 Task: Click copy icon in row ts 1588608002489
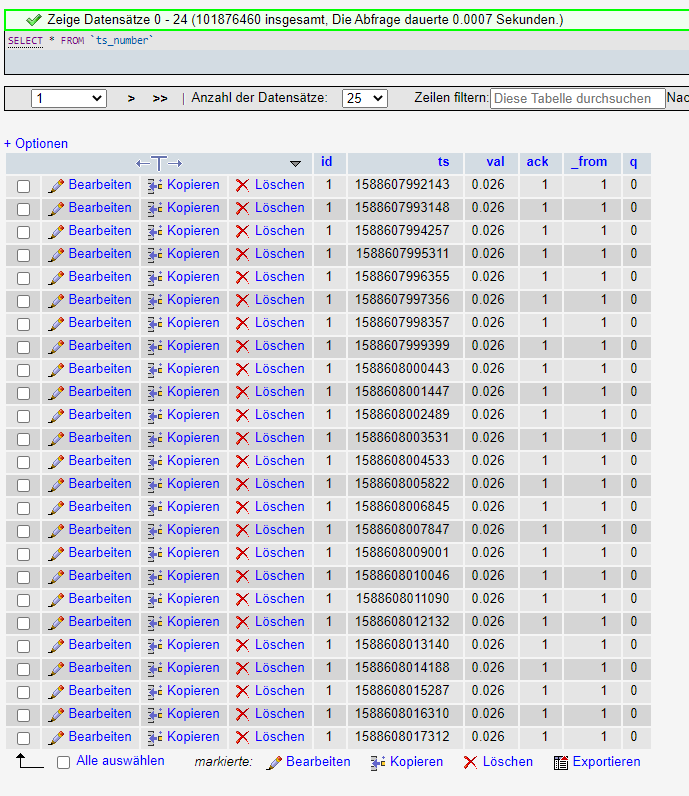pyautogui.click(x=155, y=416)
